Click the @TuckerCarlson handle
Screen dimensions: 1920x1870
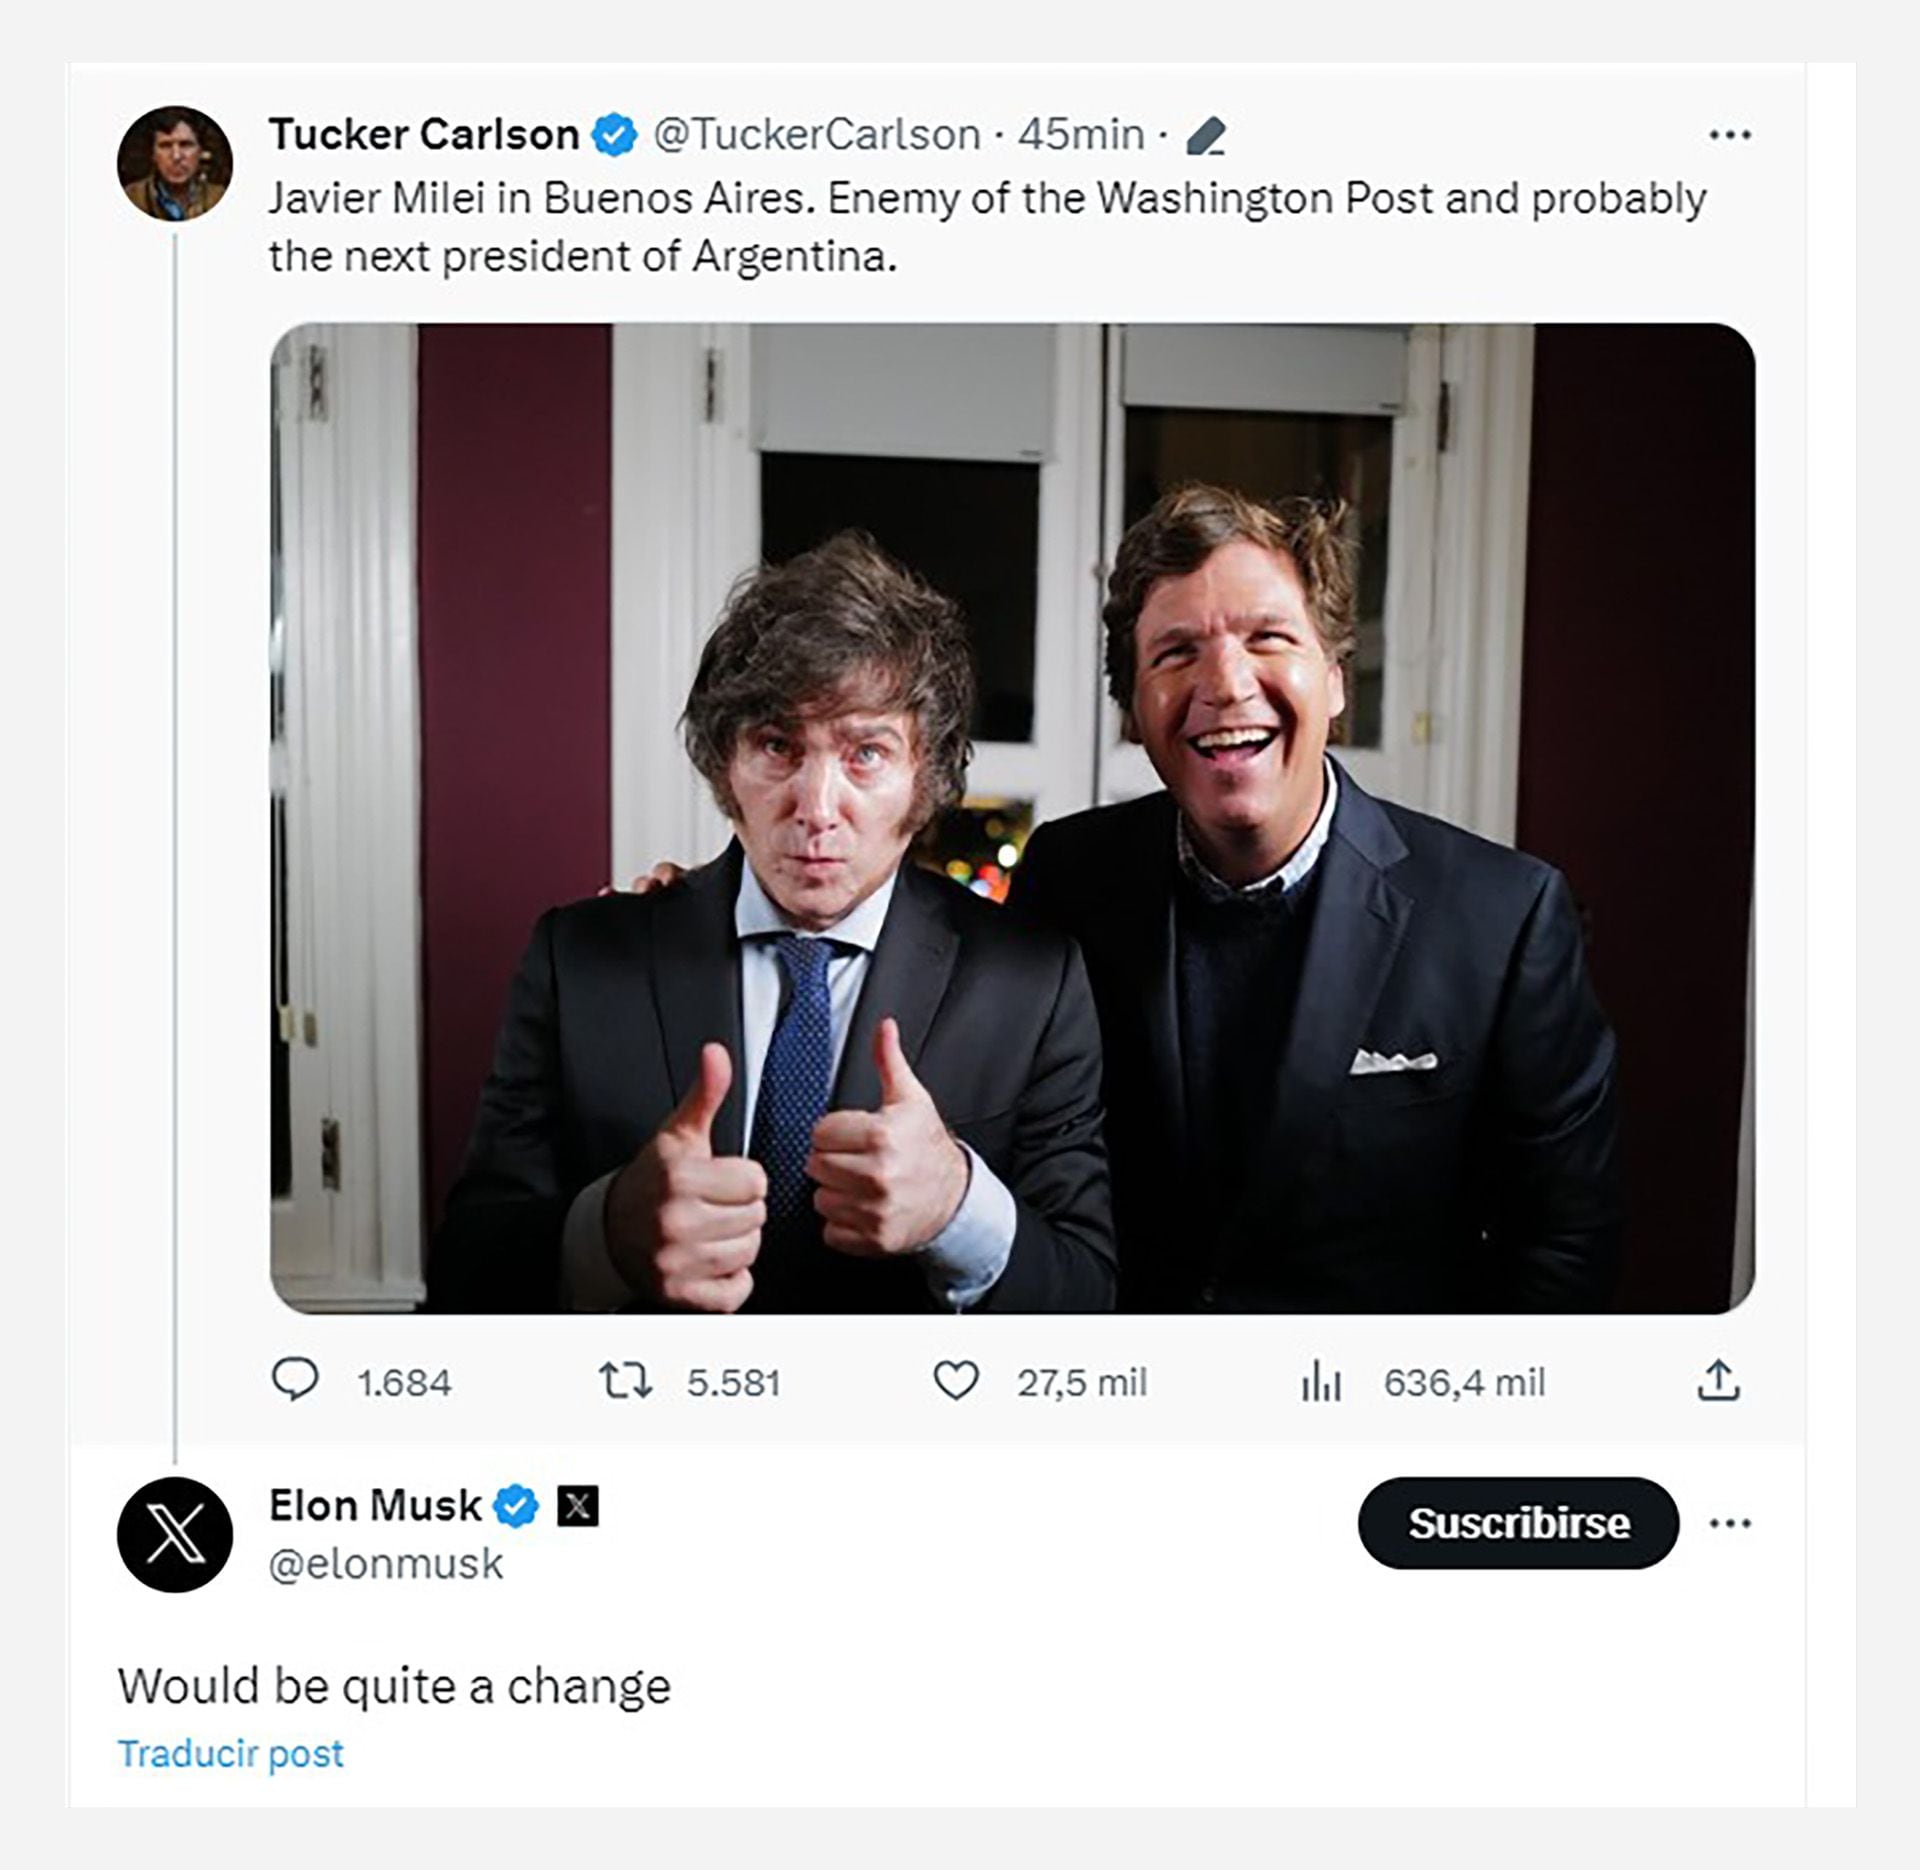tap(817, 135)
